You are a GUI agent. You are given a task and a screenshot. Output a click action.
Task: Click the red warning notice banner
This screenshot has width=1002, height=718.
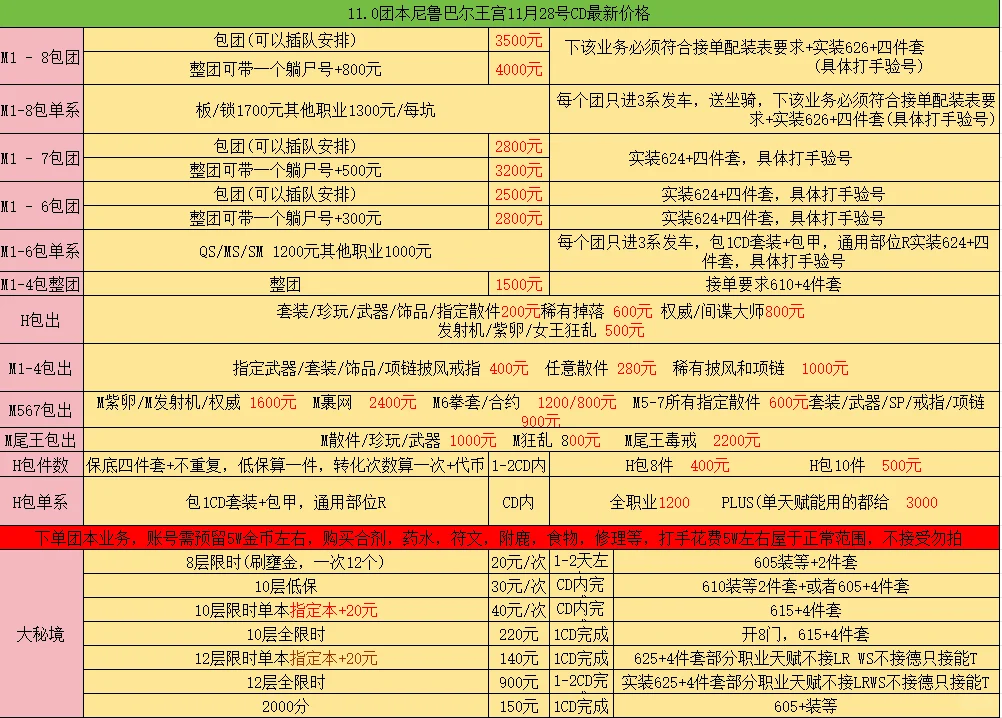click(x=500, y=538)
